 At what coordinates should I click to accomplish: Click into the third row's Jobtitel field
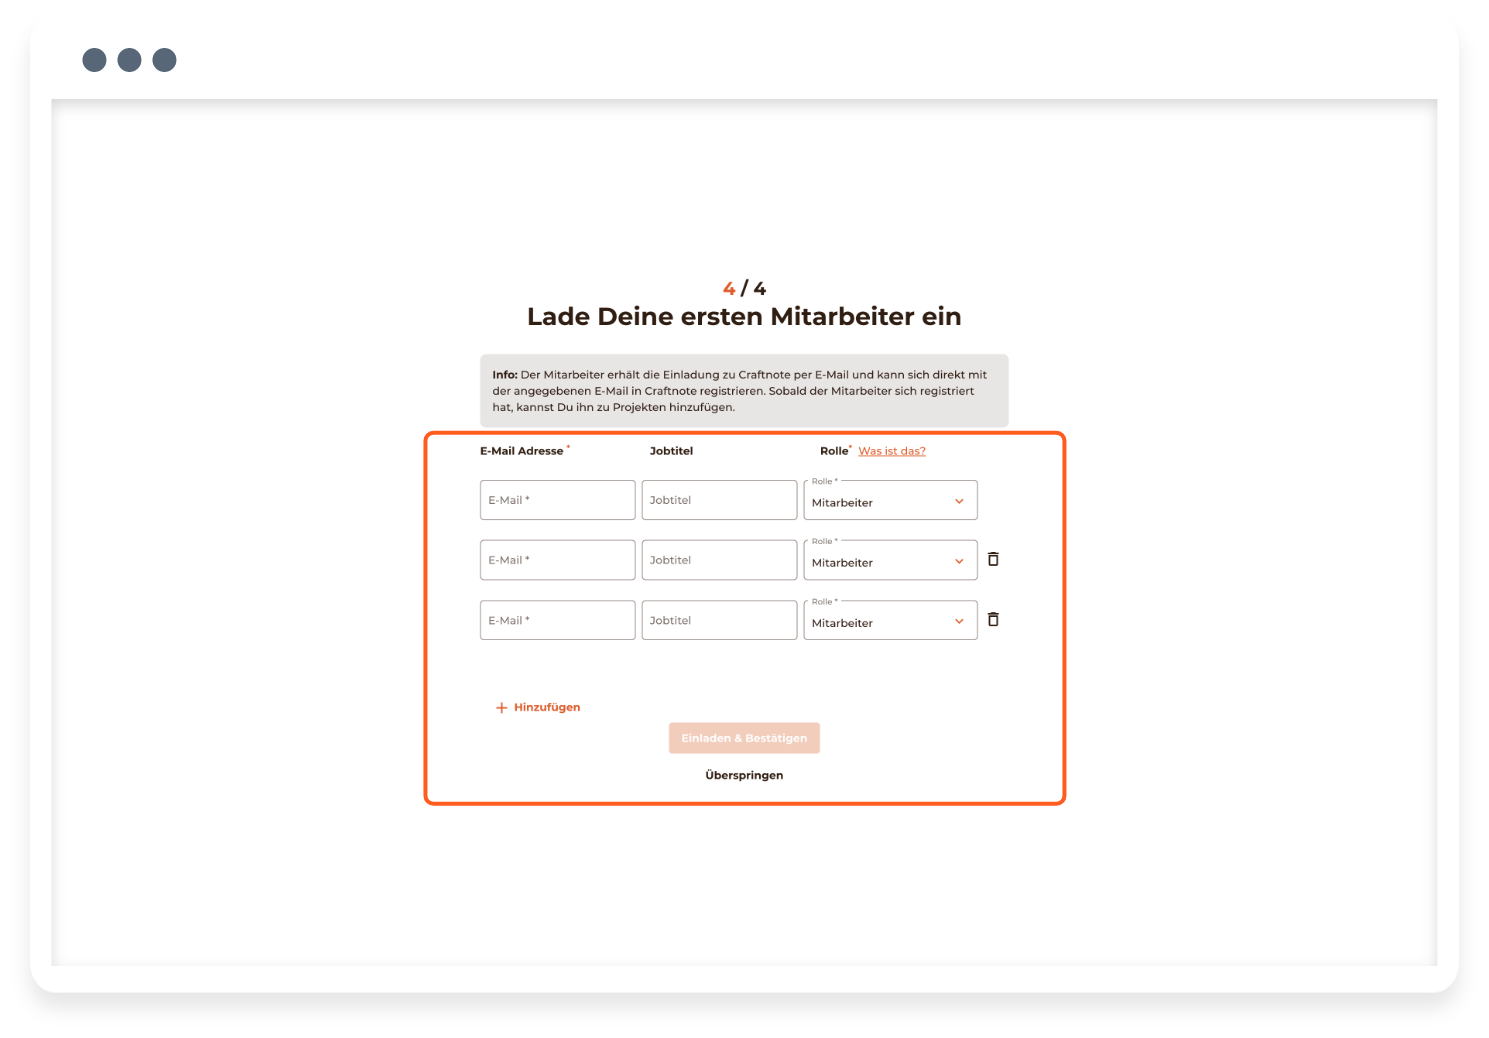tap(719, 620)
